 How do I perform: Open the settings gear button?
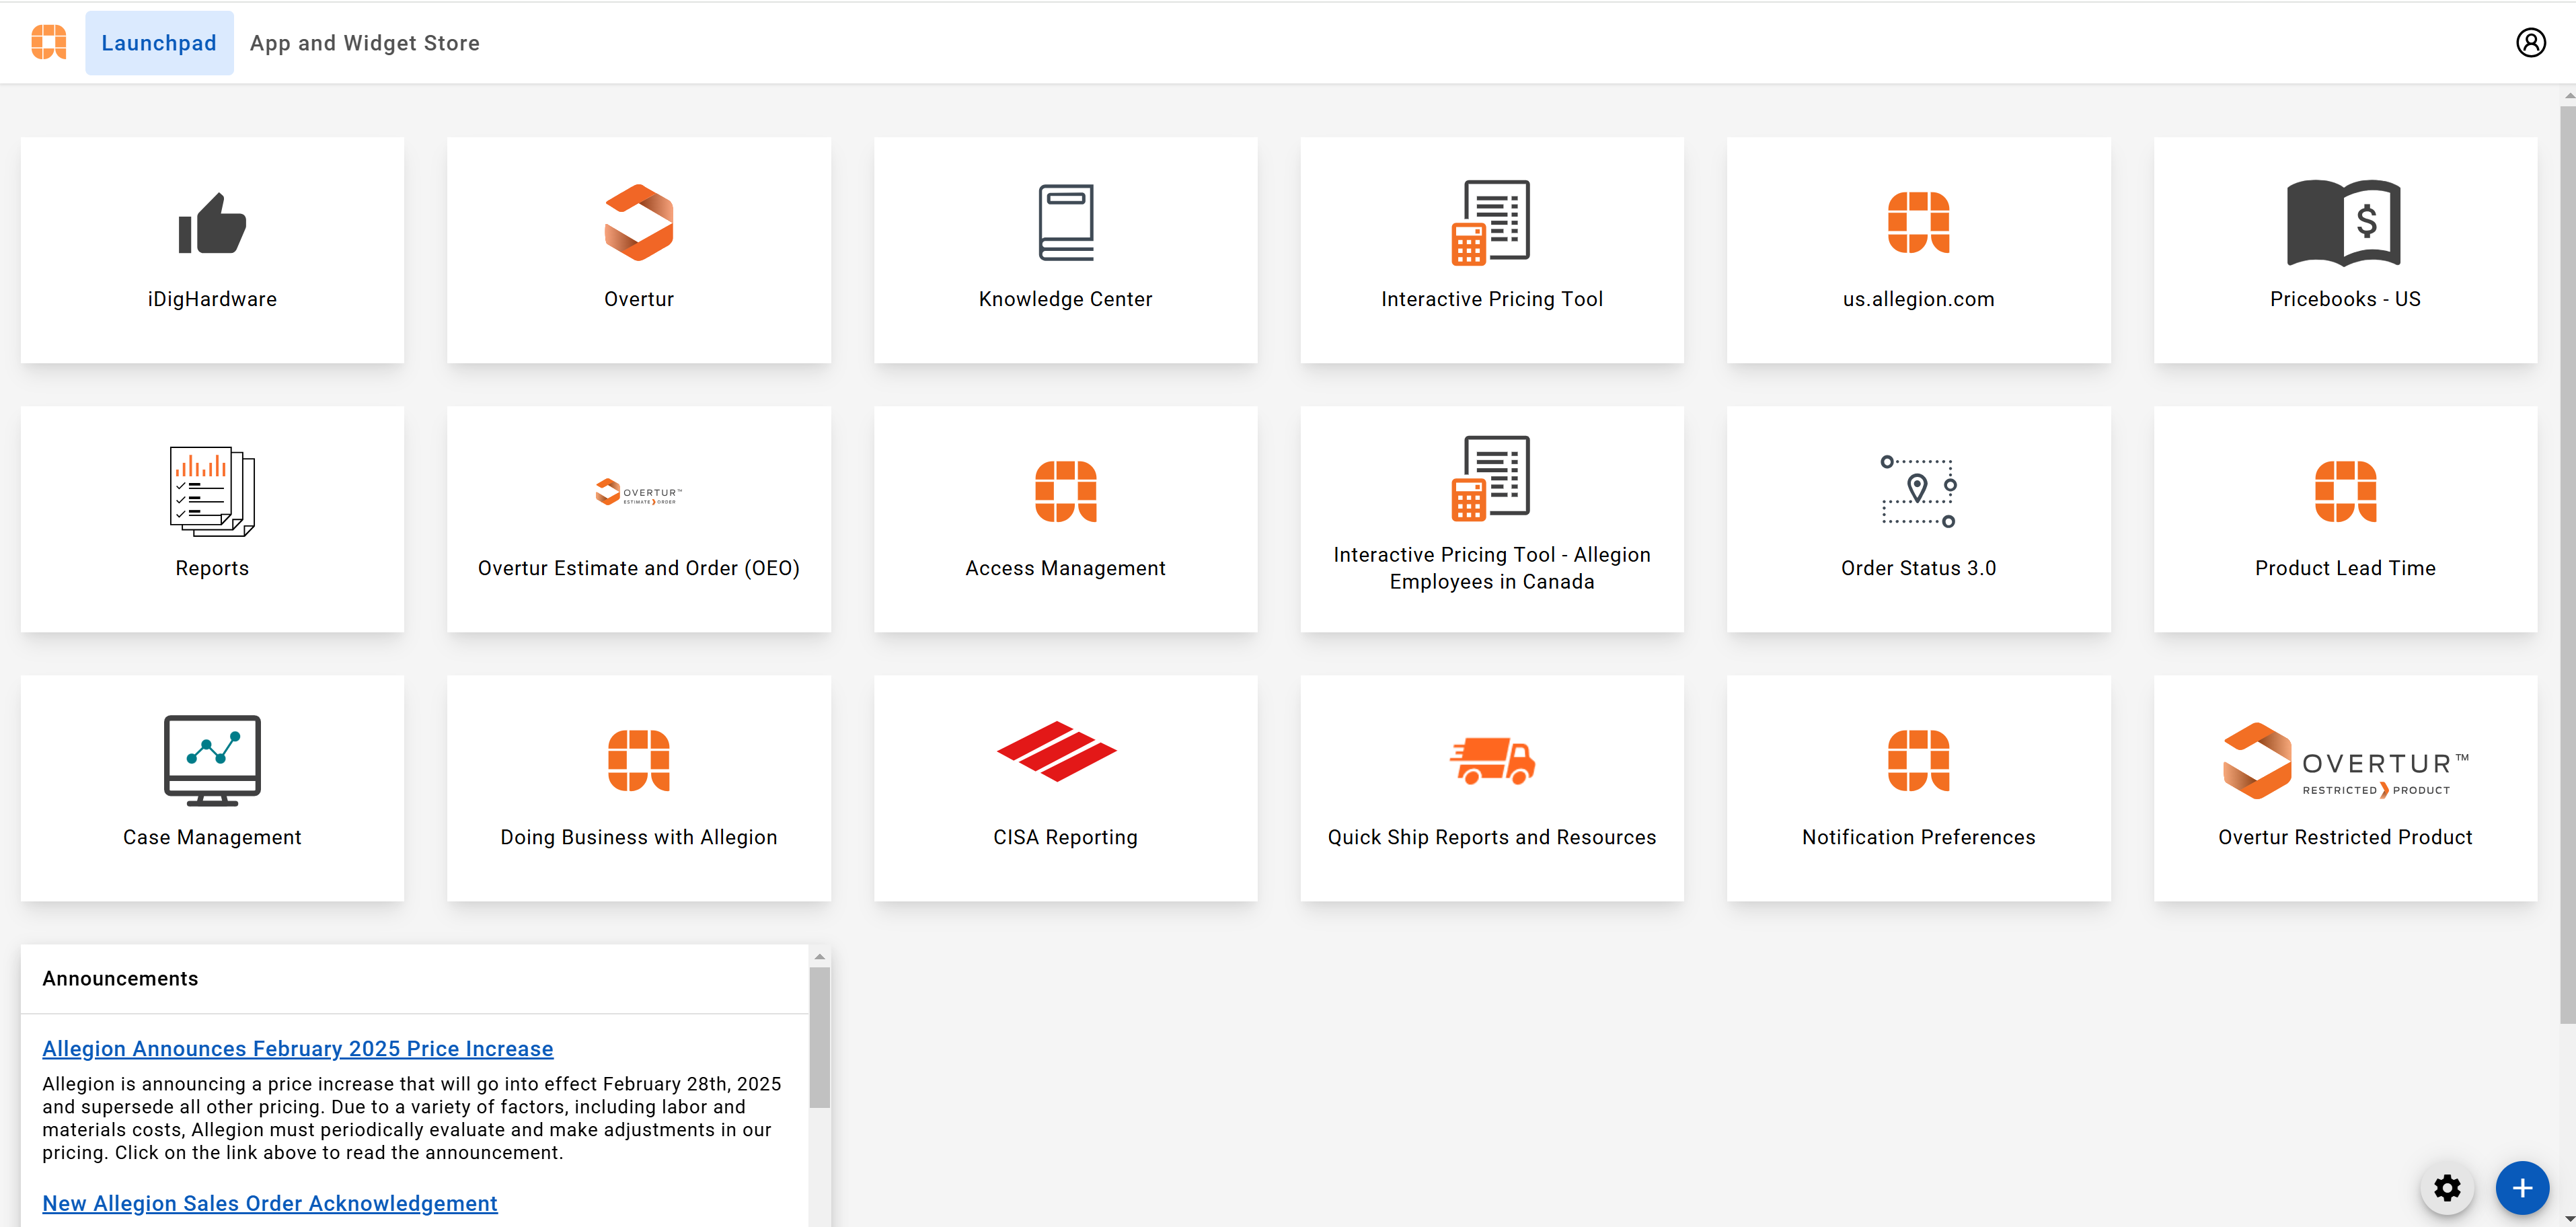pos(2447,1188)
